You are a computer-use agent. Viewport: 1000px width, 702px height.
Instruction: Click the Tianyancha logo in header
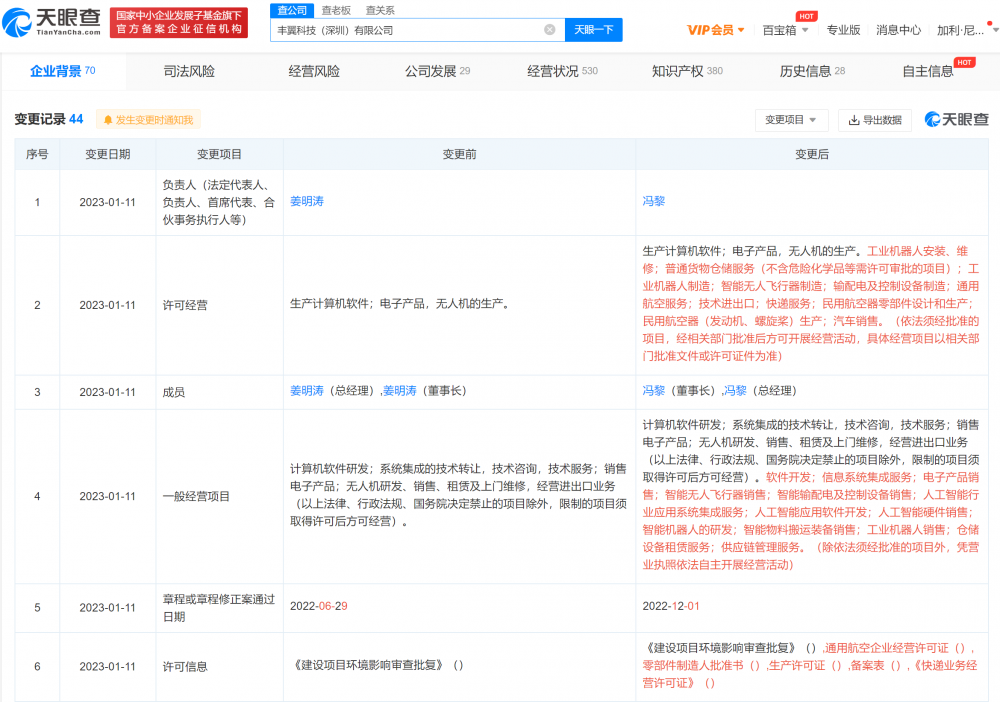52,23
